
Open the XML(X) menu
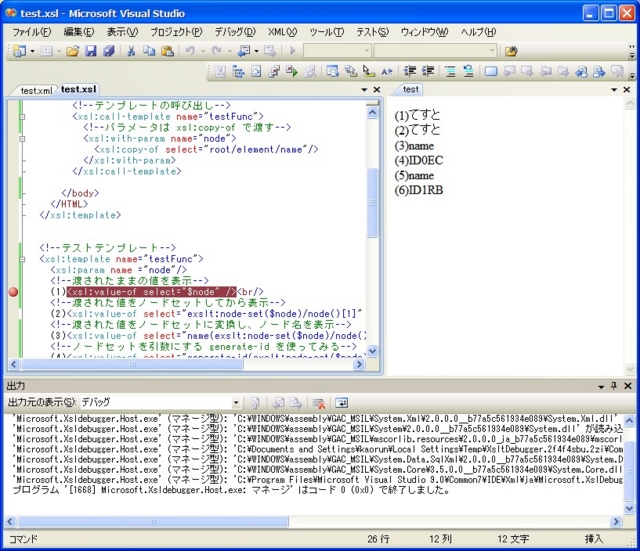coord(282,32)
